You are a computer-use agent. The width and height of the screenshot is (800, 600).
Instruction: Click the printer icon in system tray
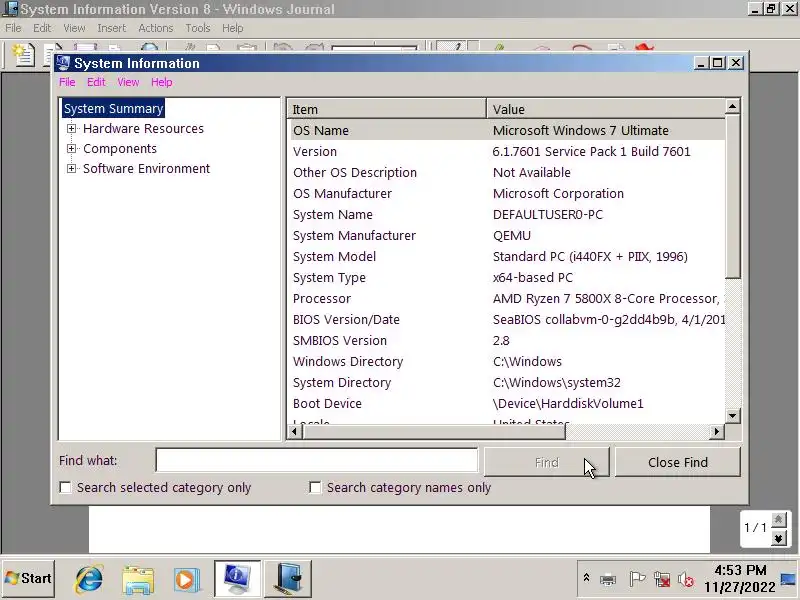[608, 580]
